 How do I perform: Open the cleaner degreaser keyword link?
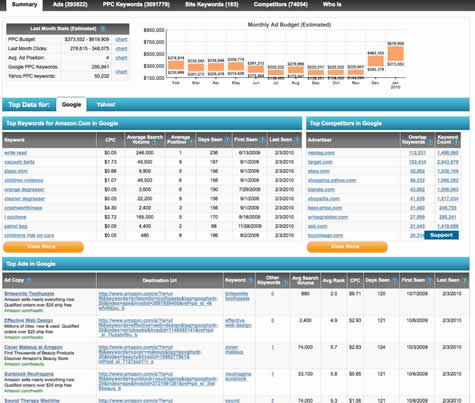pyautogui.click(x=25, y=199)
